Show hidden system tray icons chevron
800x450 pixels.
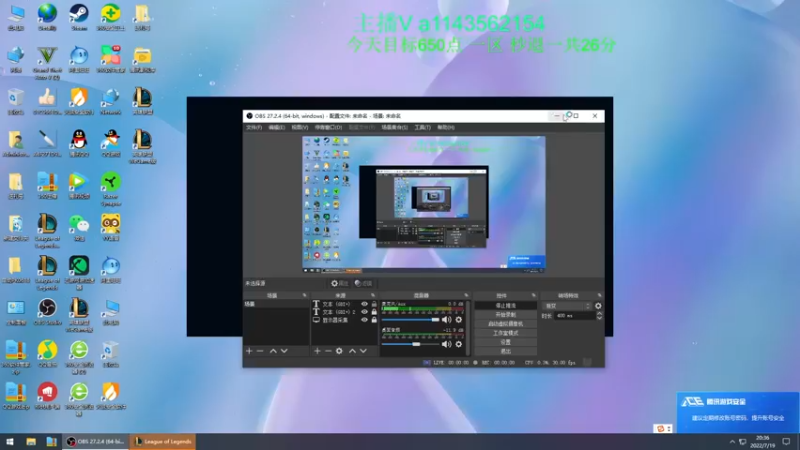[732, 442]
